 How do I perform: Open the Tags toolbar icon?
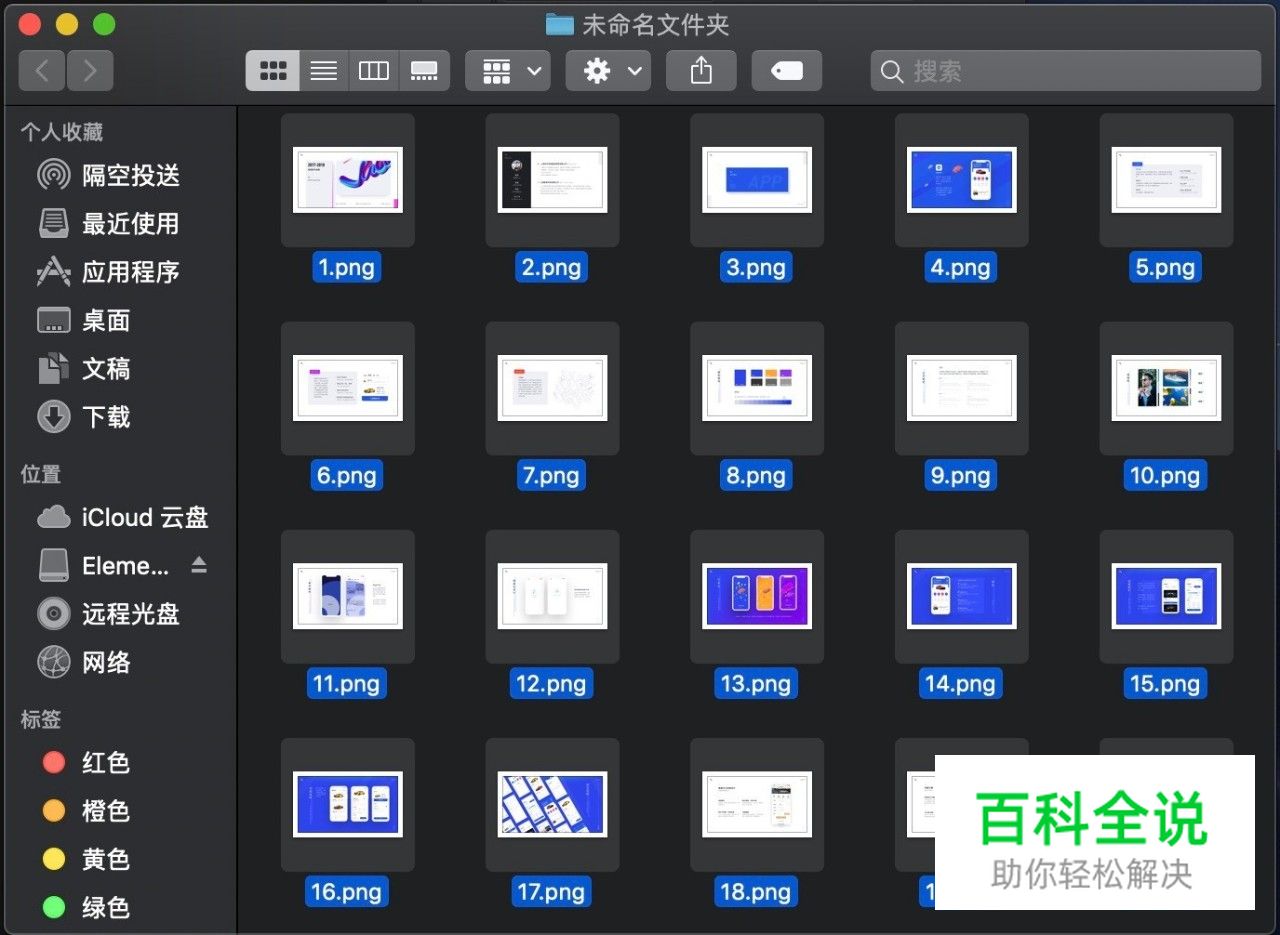tap(786, 70)
